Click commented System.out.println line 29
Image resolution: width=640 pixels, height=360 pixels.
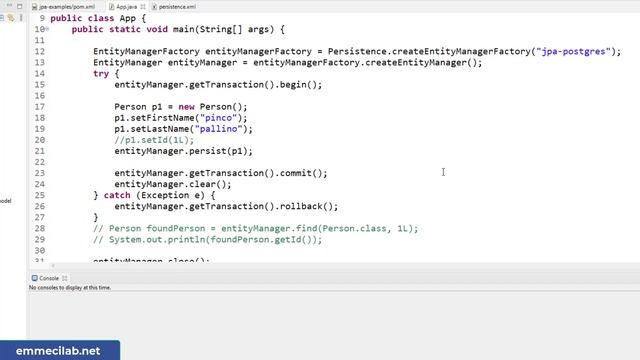207,240
